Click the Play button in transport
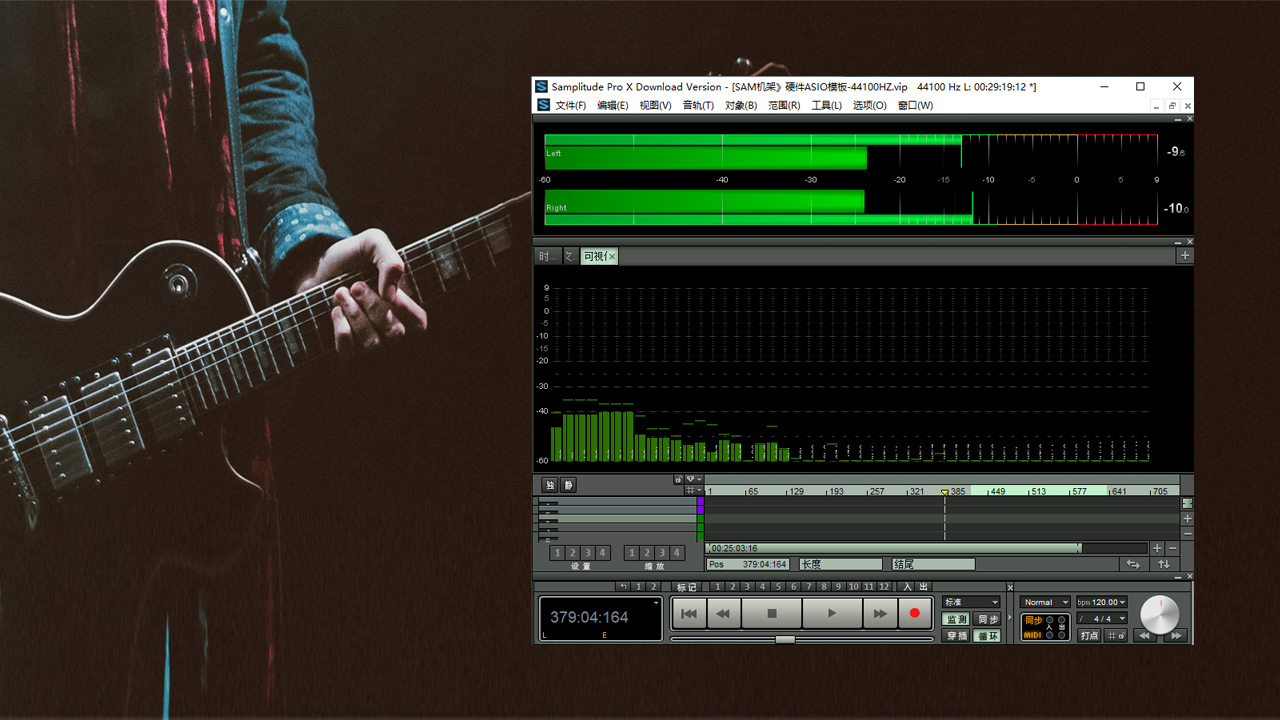 832,613
